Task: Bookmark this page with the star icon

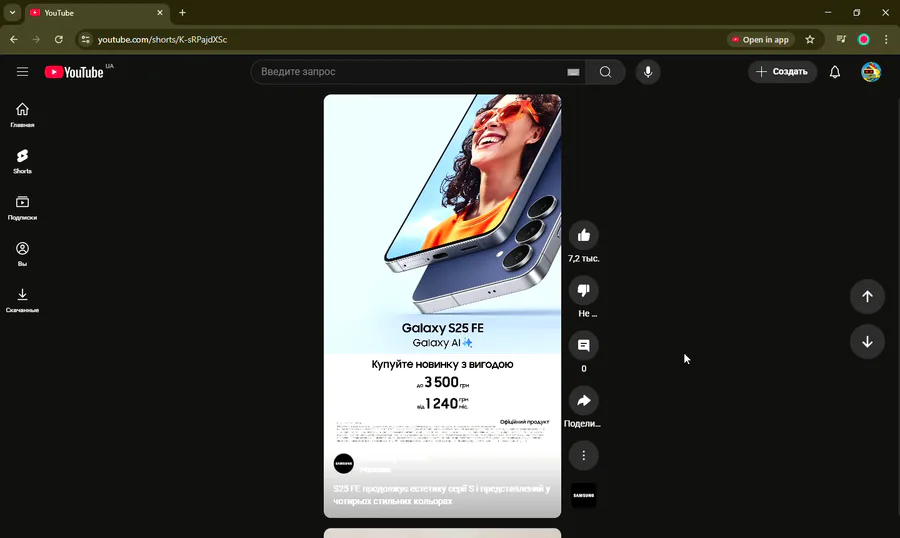Action: pyautogui.click(x=810, y=40)
